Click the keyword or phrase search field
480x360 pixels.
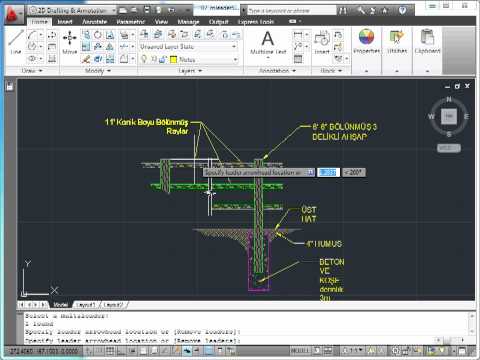coord(292,11)
